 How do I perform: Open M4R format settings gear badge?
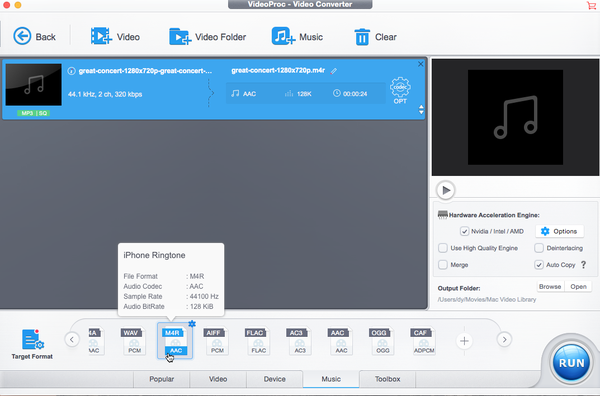coord(192,324)
